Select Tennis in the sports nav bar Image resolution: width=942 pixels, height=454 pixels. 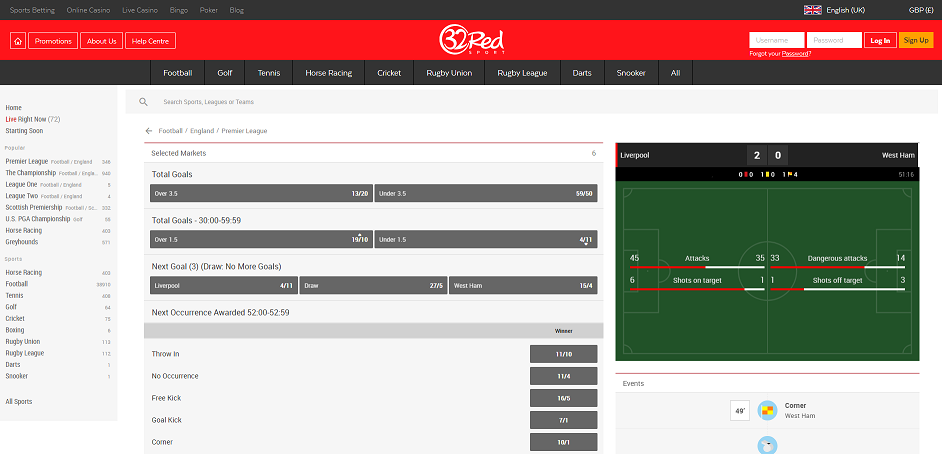click(269, 73)
